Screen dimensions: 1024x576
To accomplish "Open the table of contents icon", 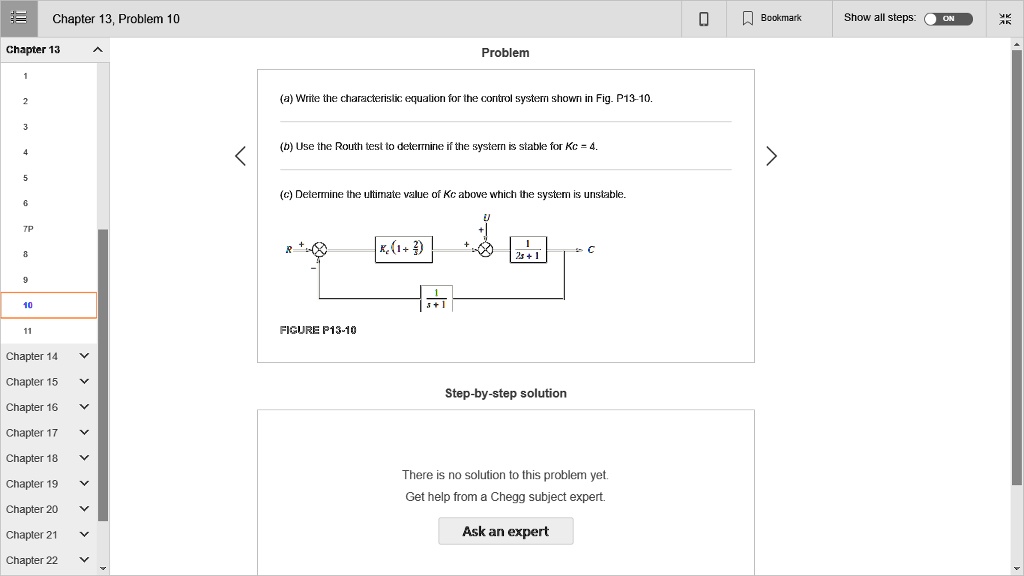I will [18, 17].
